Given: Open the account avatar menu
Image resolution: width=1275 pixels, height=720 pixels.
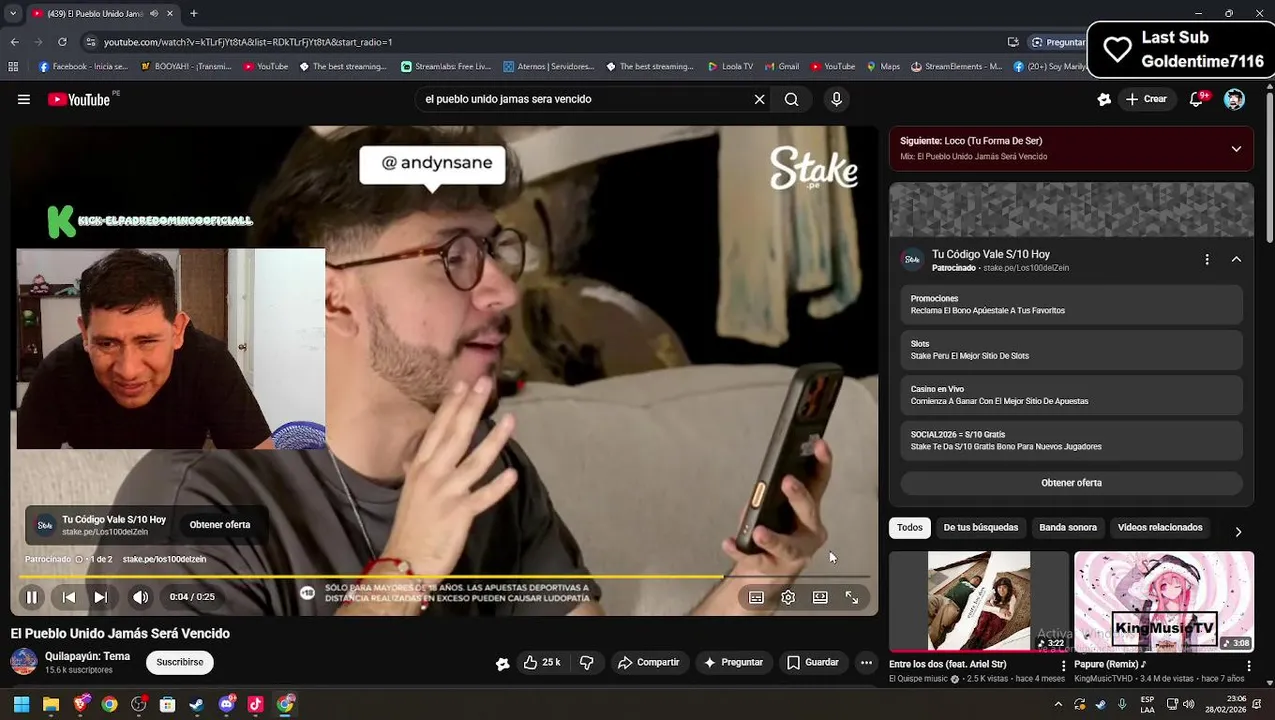Looking at the screenshot, I should point(1234,99).
